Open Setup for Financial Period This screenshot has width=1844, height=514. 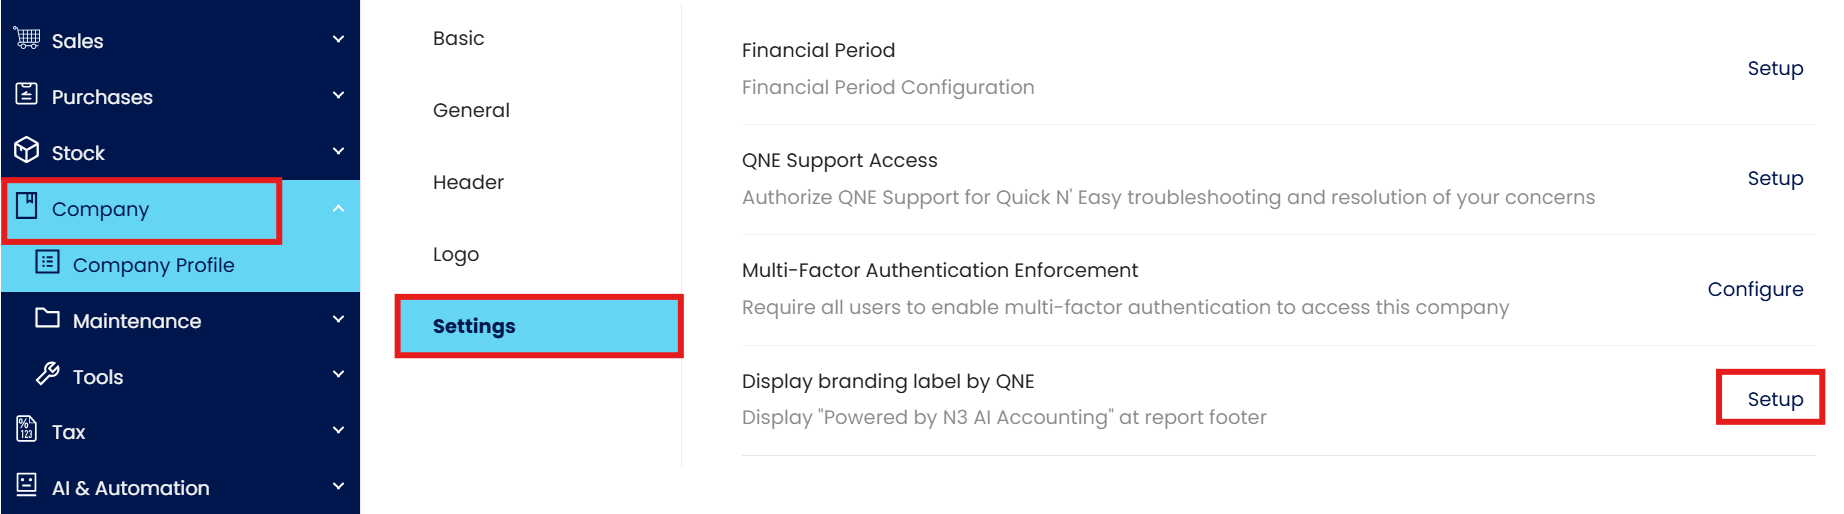pos(1775,68)
